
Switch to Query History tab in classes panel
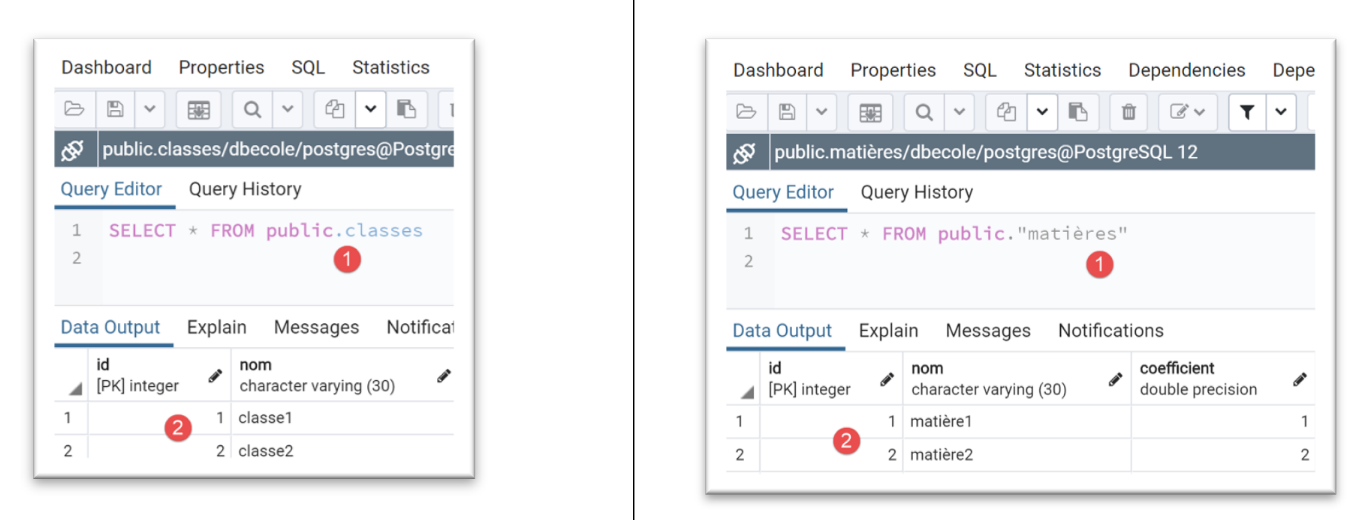point(244,189)
